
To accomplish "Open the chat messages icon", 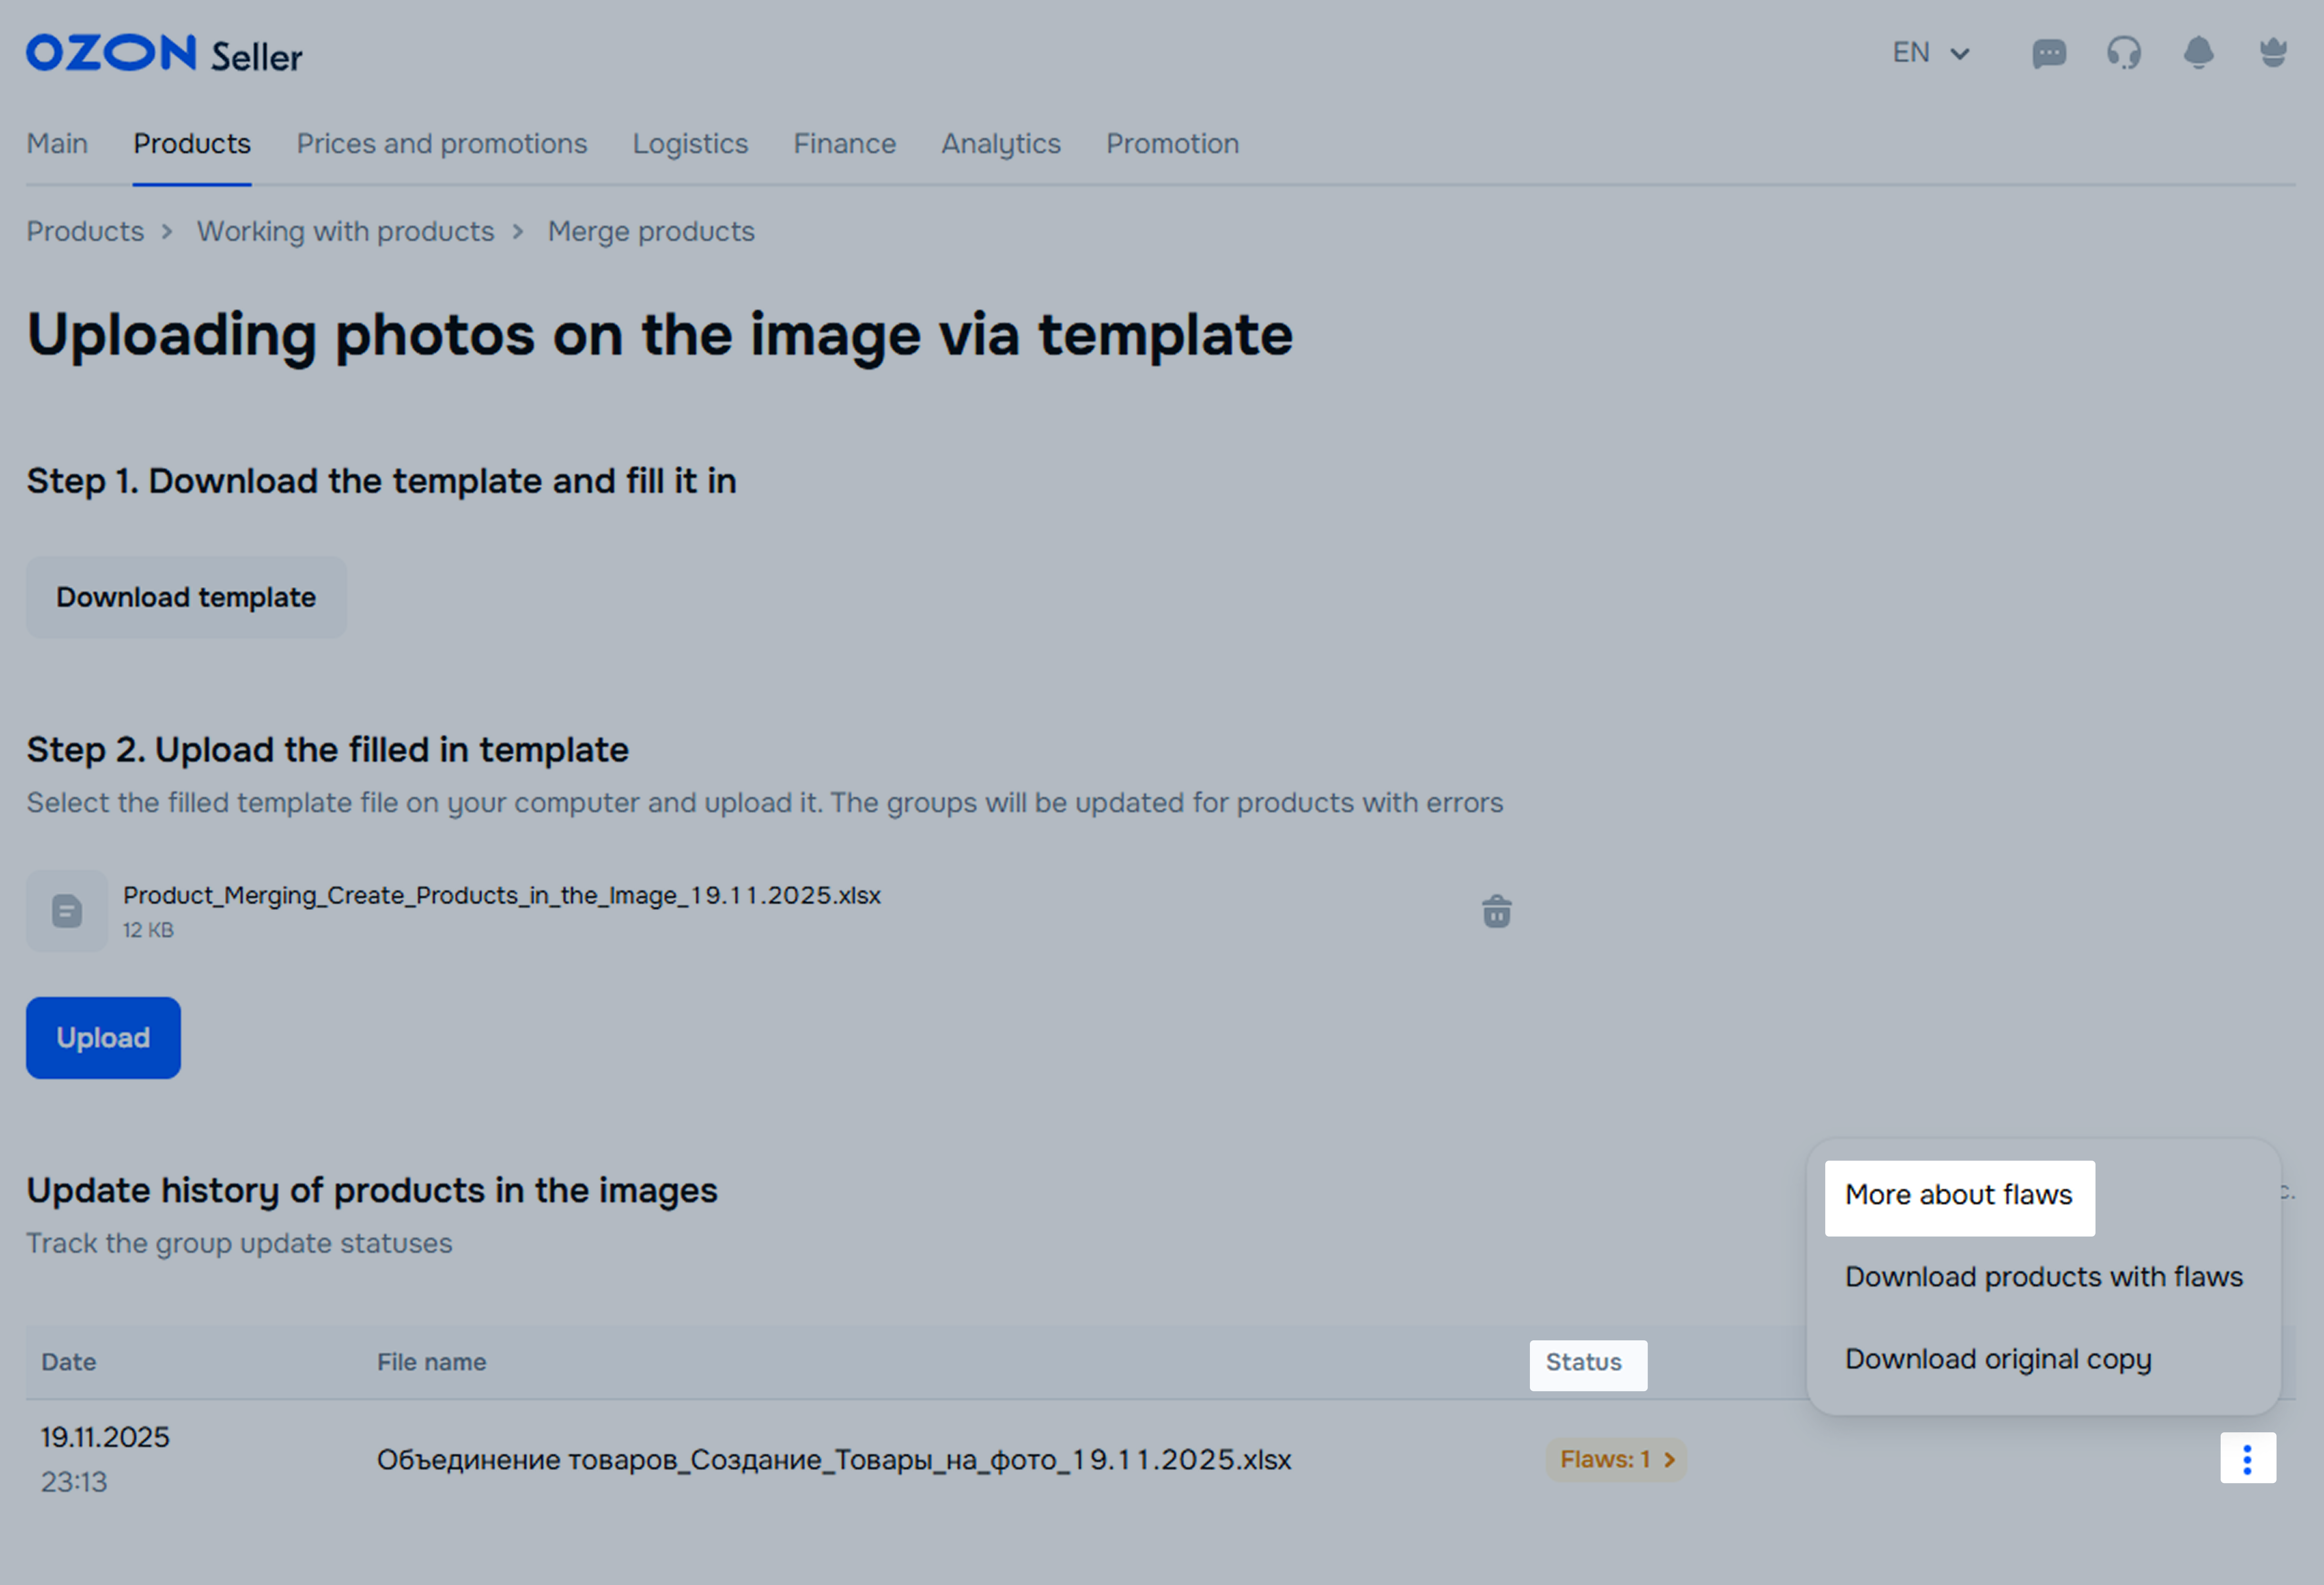I will [x=2049, y=53].
